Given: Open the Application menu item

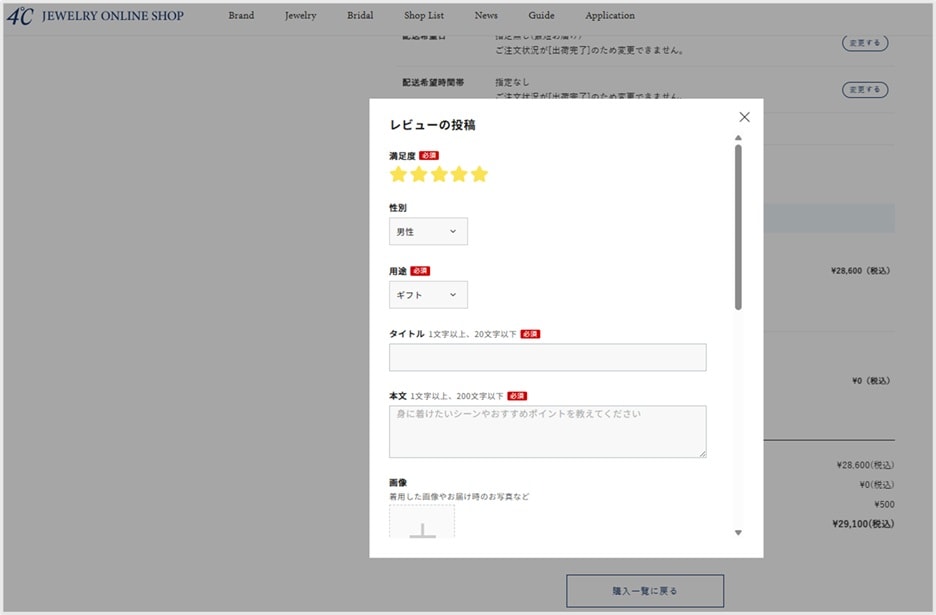Looking at the screenshot, I should coord(610,16).
